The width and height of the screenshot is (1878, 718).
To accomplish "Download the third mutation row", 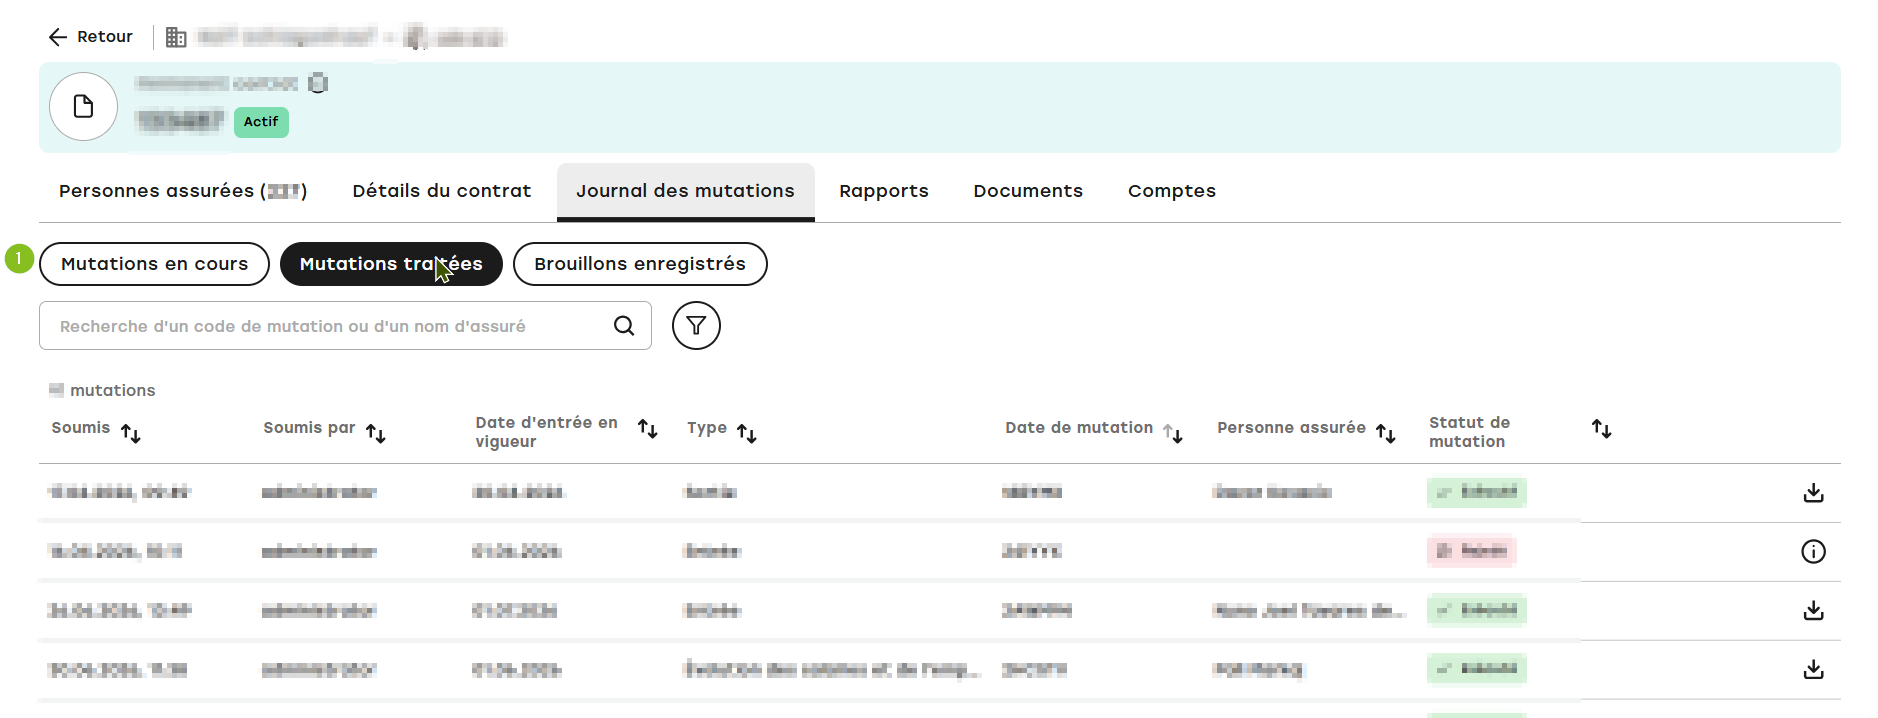I will click(x=1813, y=611).
